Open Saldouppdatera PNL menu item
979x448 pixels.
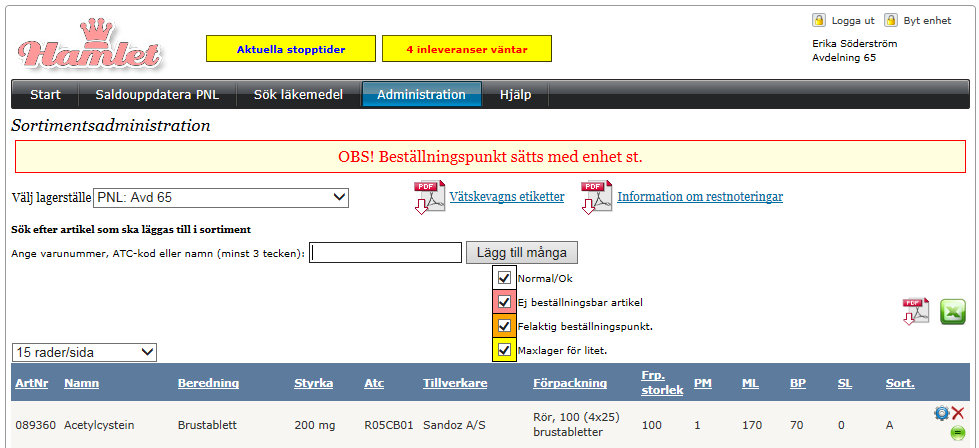[x=157, y=95]
